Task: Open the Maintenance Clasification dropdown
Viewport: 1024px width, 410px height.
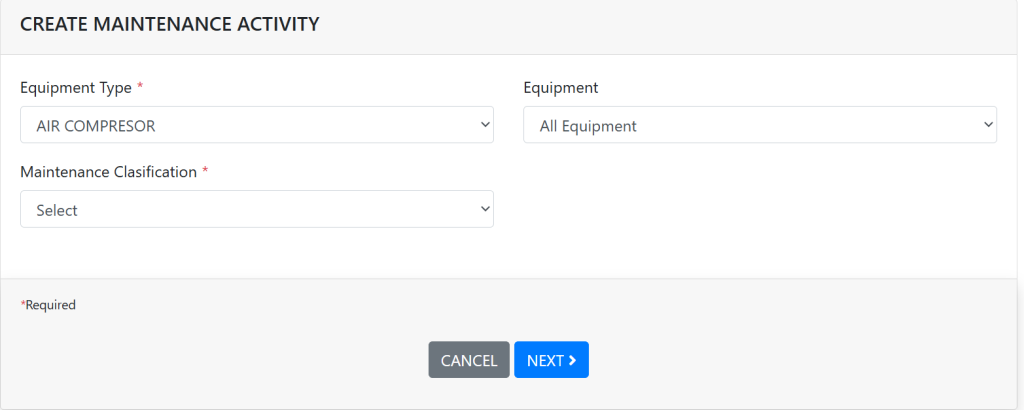Action: [256, 209]
